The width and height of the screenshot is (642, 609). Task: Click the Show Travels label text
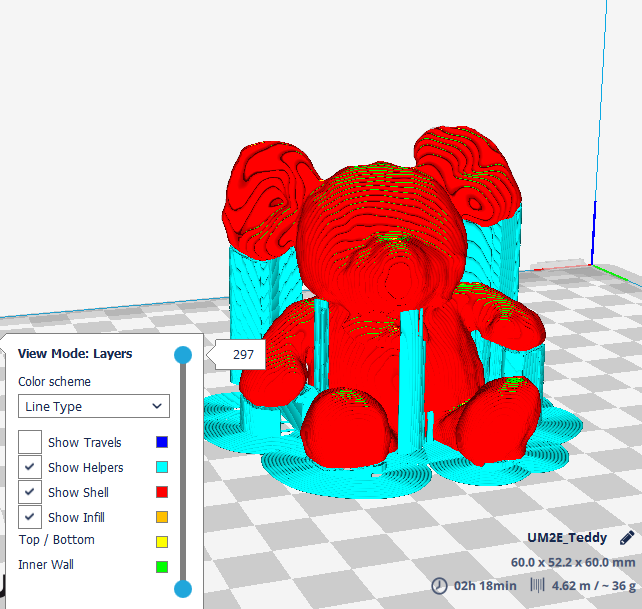(x=85, y=442)
